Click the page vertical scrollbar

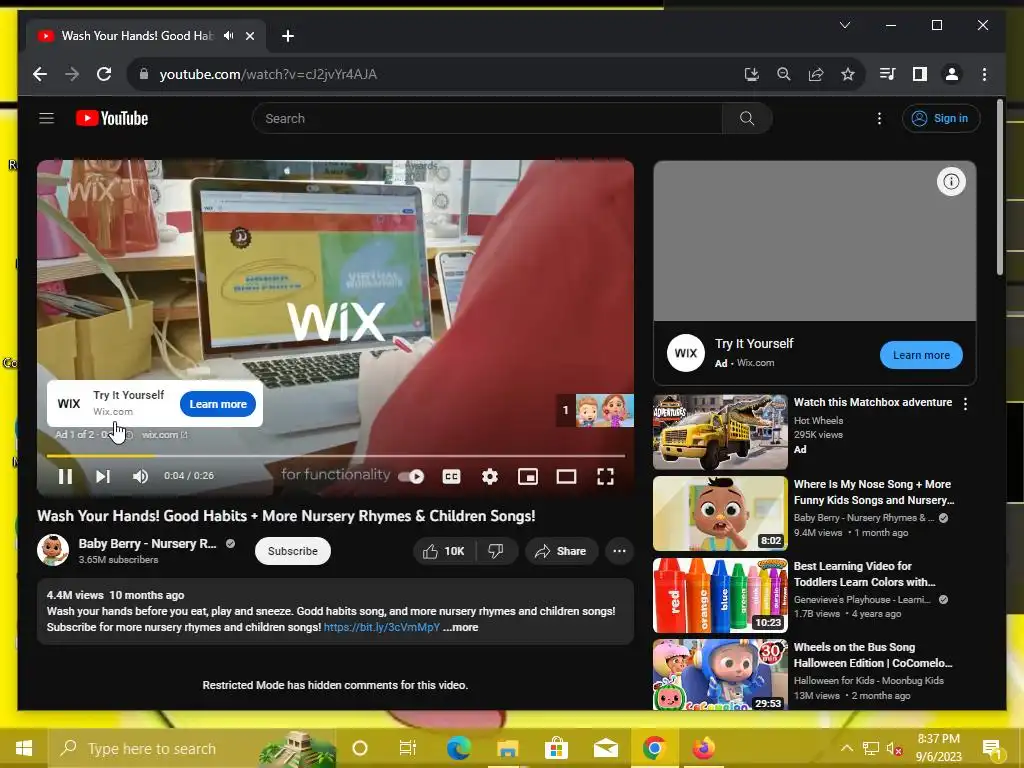pyautogui.click(x=1000, y=187)
